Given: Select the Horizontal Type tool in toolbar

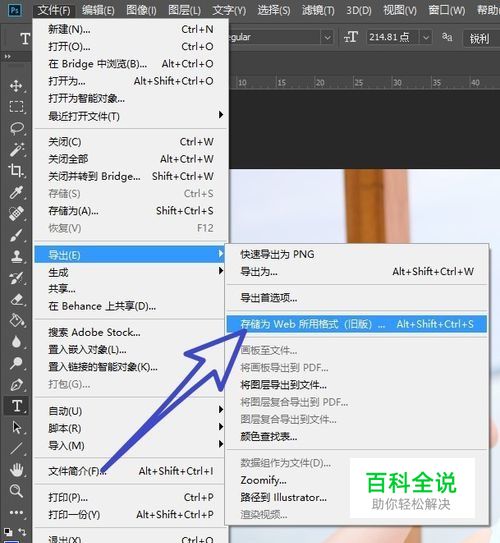Looking at the screenshot, I should coord(16,406).
